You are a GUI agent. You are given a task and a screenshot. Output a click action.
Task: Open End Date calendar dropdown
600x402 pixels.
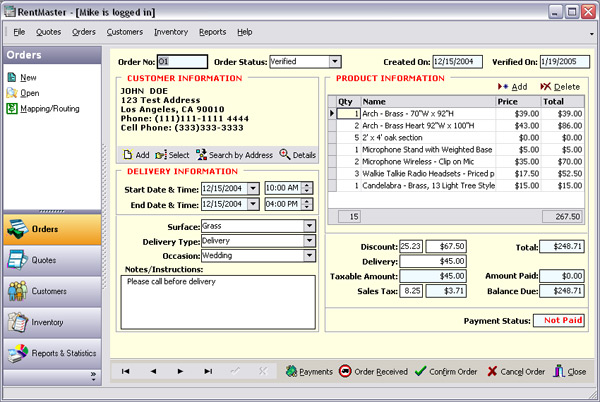point(253,204)
